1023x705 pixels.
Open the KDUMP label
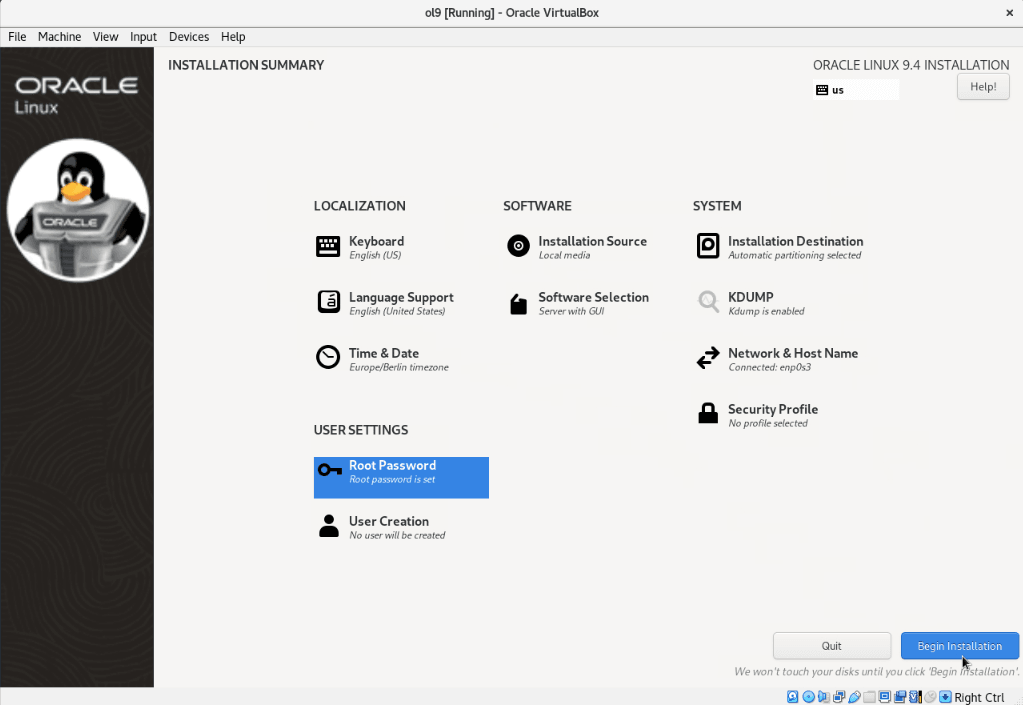click(x=750, y=297)
